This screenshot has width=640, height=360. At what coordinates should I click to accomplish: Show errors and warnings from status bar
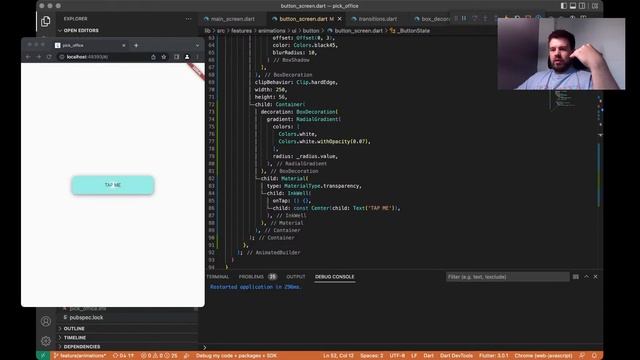(x=159, y=356)
